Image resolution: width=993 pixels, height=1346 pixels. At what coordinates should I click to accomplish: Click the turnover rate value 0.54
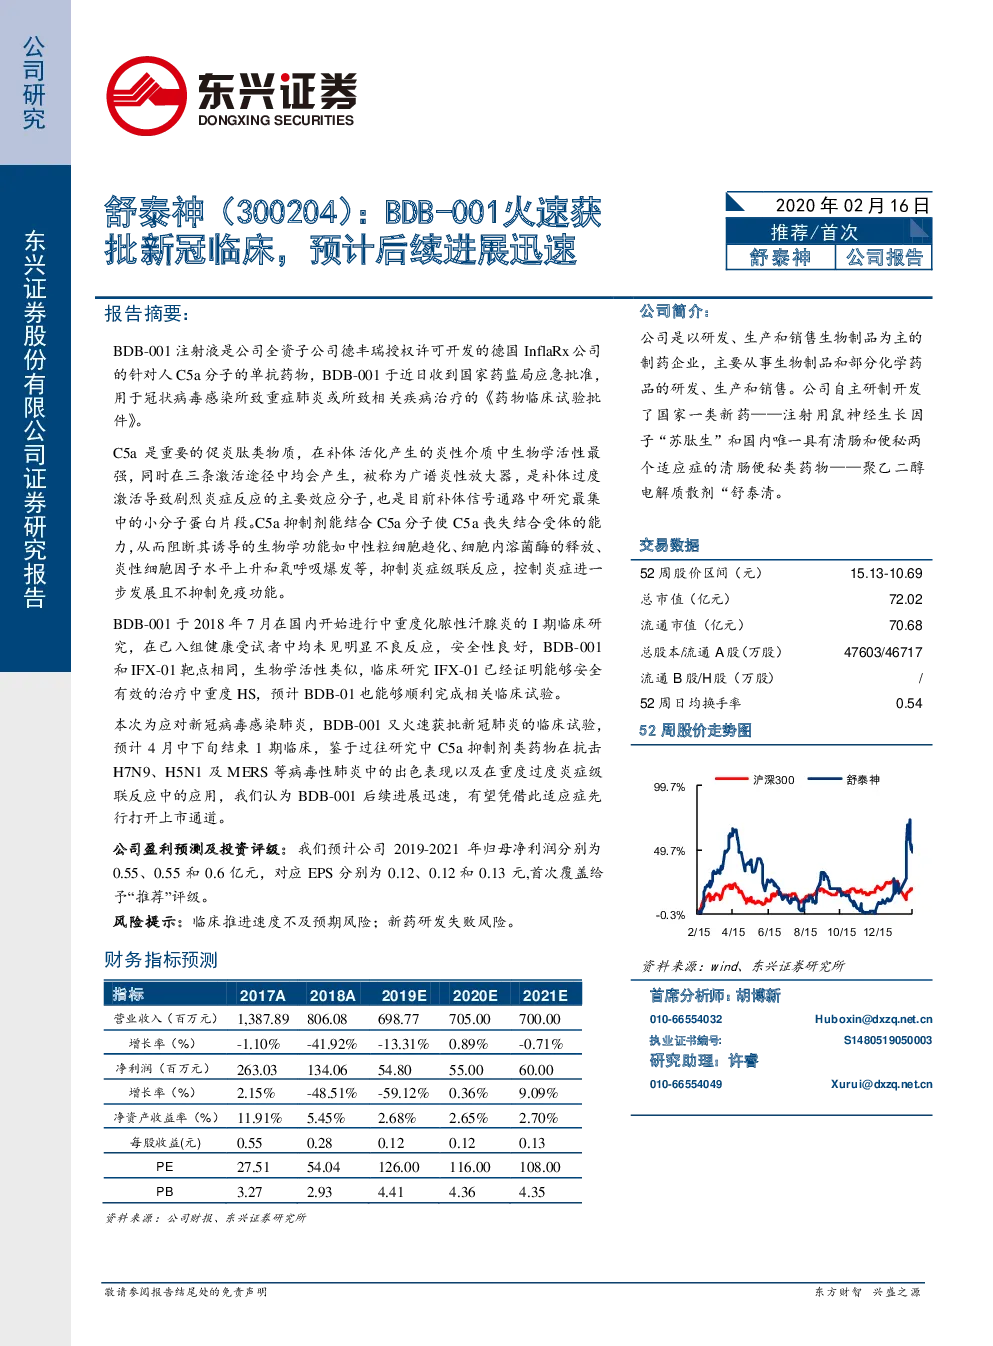point(909,704)
